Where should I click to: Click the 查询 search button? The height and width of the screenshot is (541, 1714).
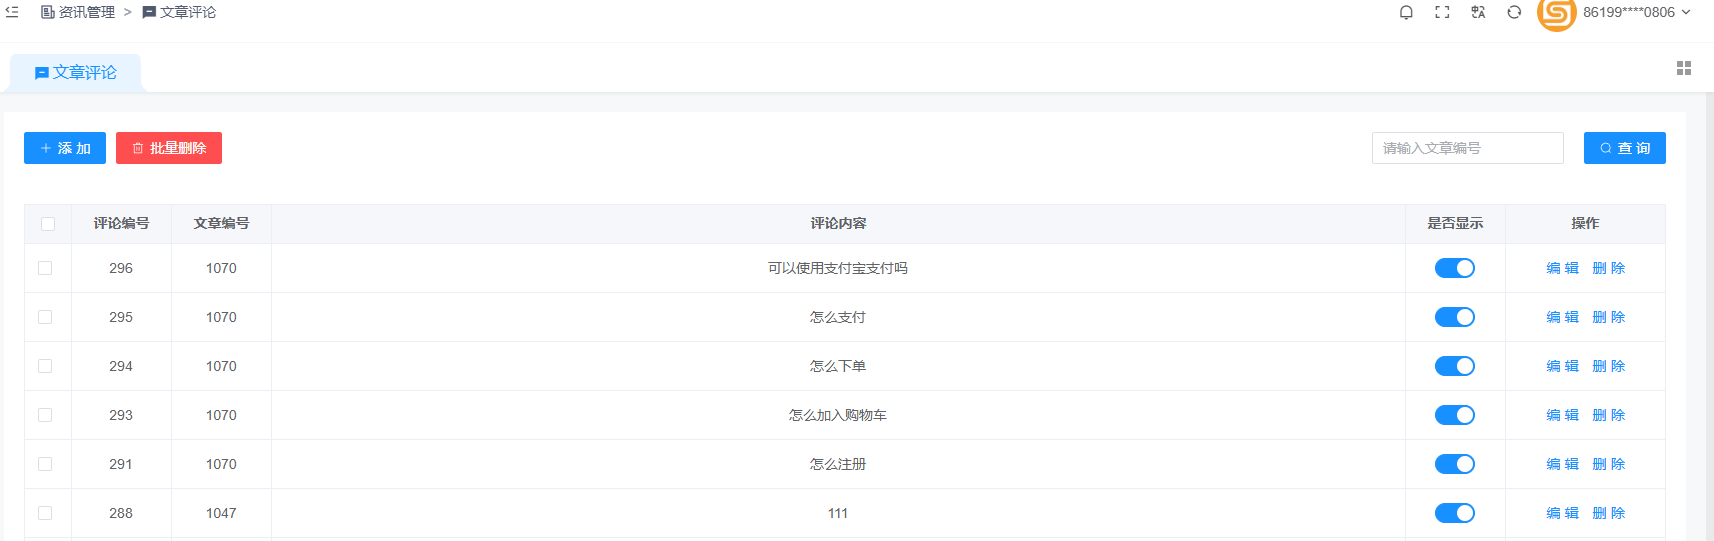[x=1624, y=148]
